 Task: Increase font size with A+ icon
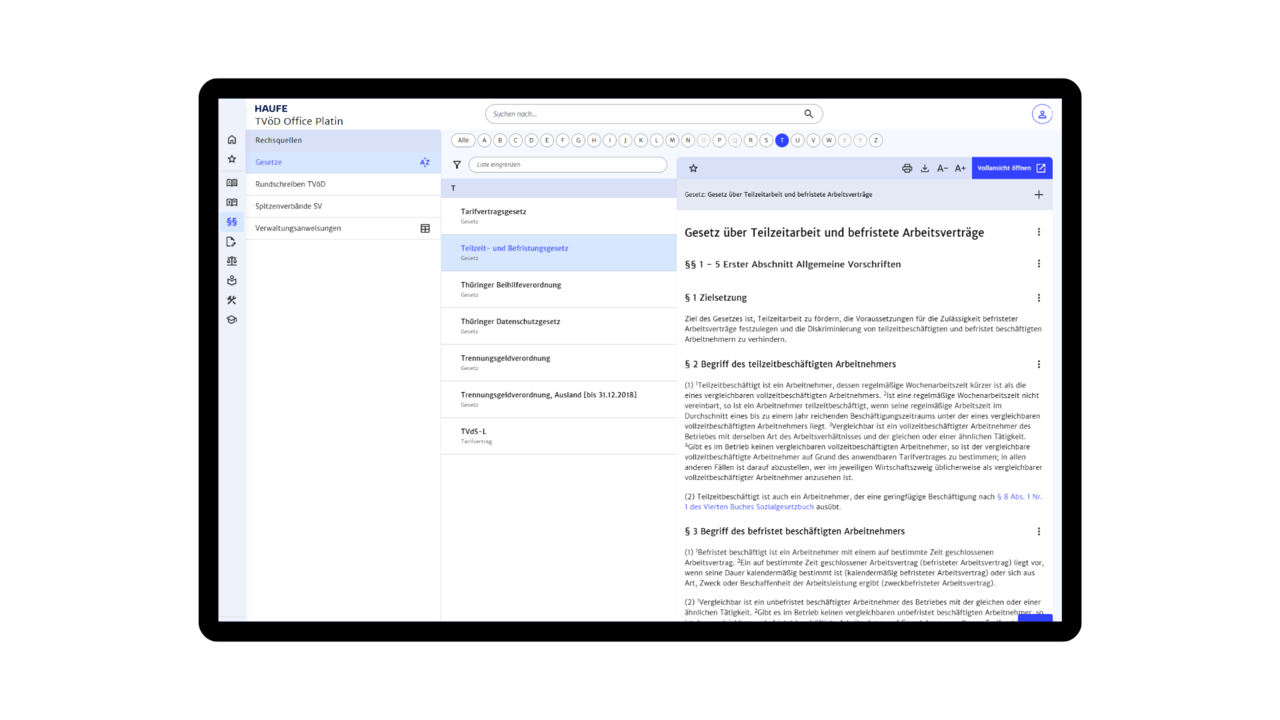tap(960, 169)
